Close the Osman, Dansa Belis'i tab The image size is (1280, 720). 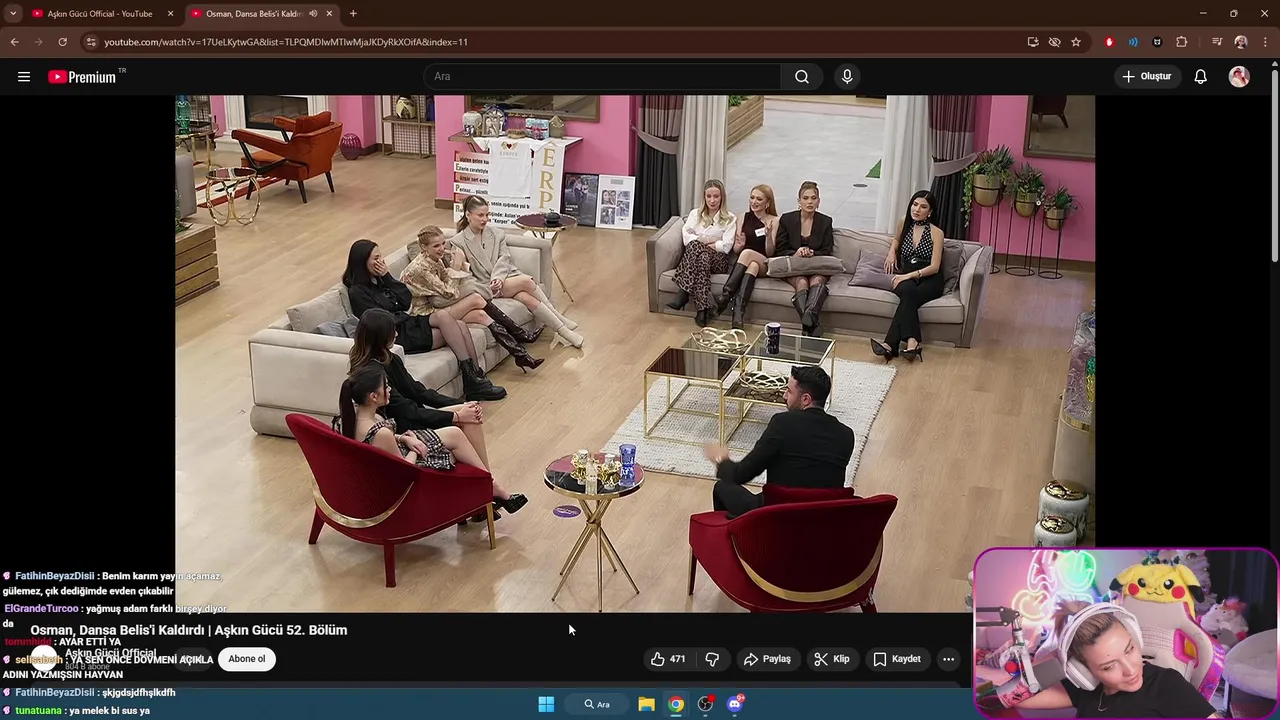[x=329, y=14]
